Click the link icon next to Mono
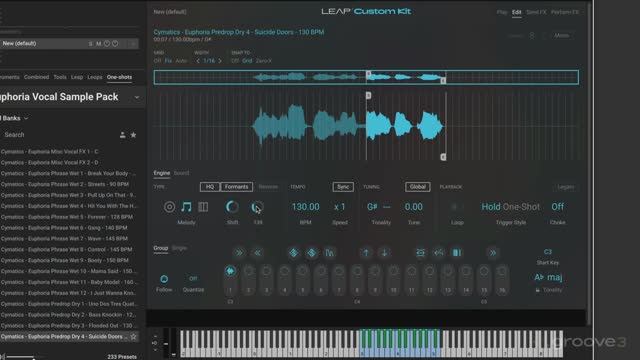 tap(531, 36)
